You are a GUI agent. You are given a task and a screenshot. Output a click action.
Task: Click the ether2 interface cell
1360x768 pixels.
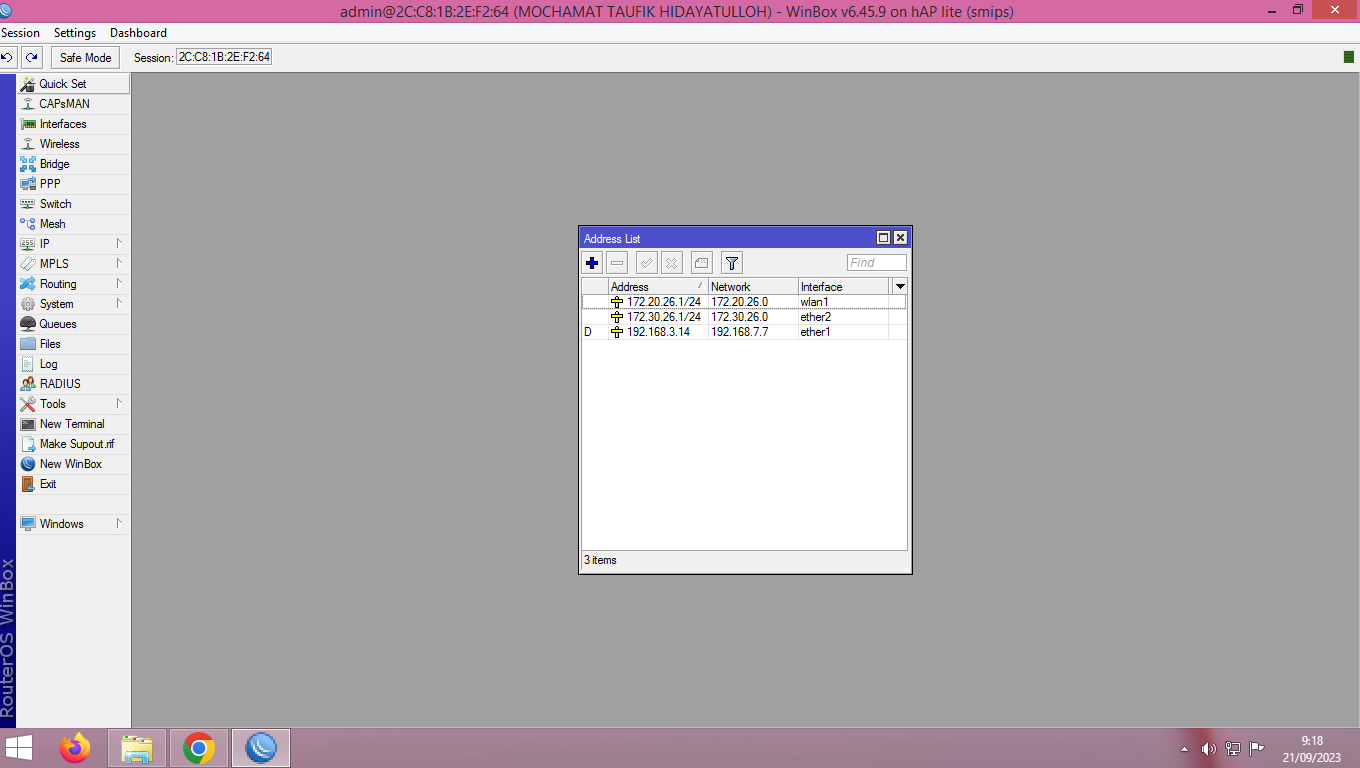843,317
